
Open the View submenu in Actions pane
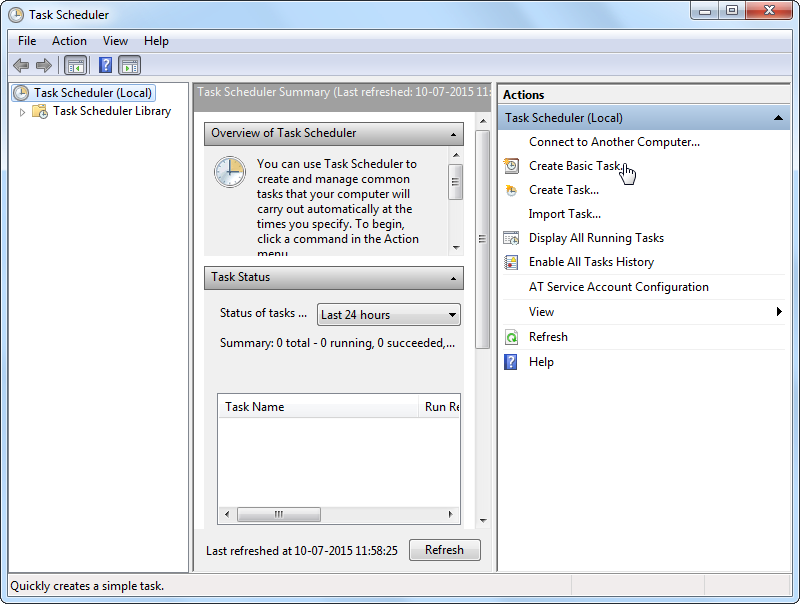pyautogui.click(x=542, y=312)
